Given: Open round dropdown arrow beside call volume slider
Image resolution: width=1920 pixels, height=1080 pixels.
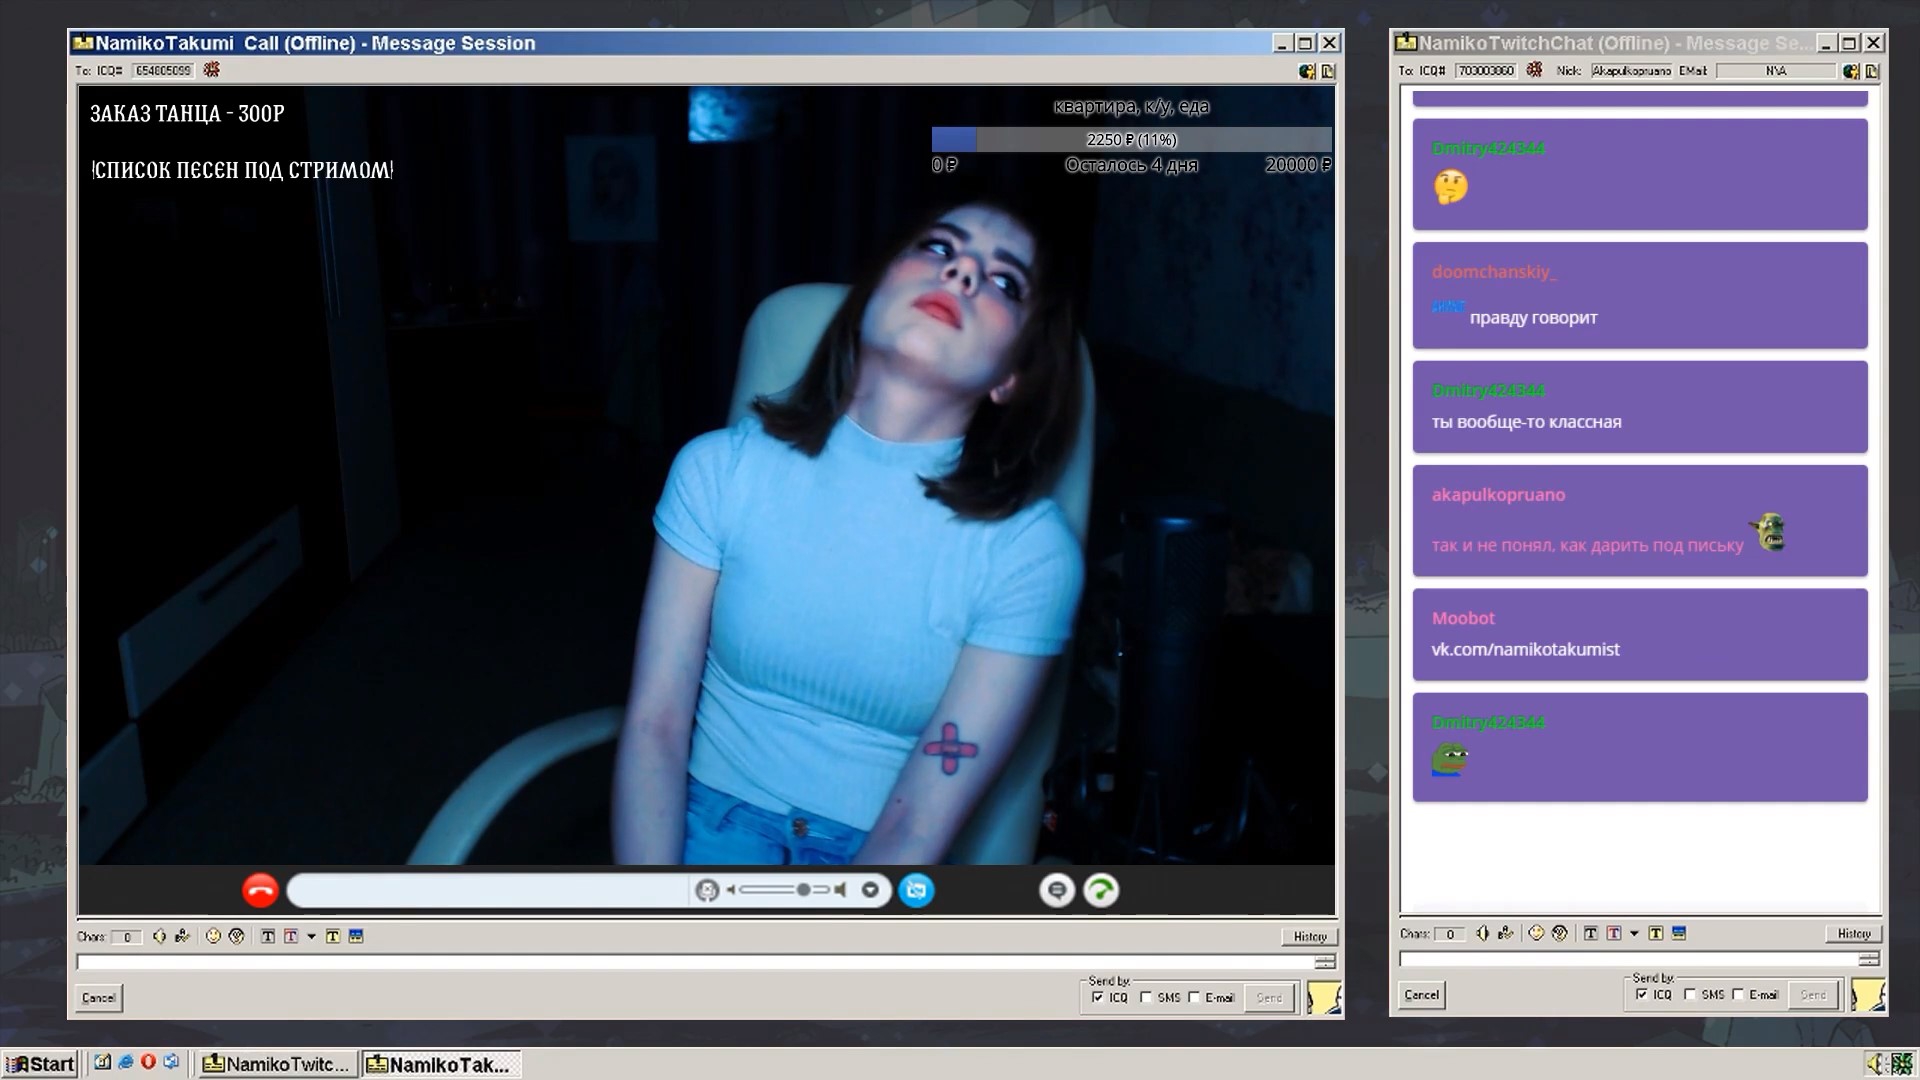Looking at the screenshot, I should click(870, 890).
